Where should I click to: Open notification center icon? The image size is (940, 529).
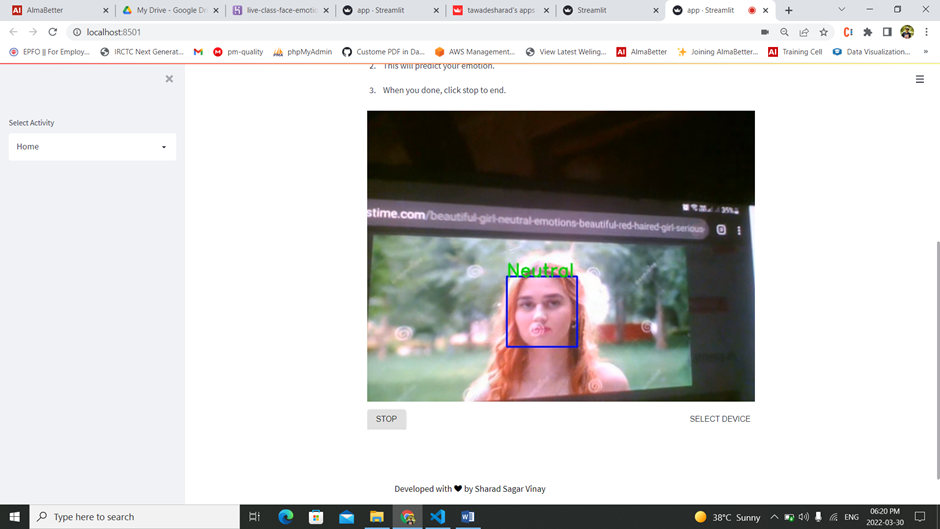point(920,517)
